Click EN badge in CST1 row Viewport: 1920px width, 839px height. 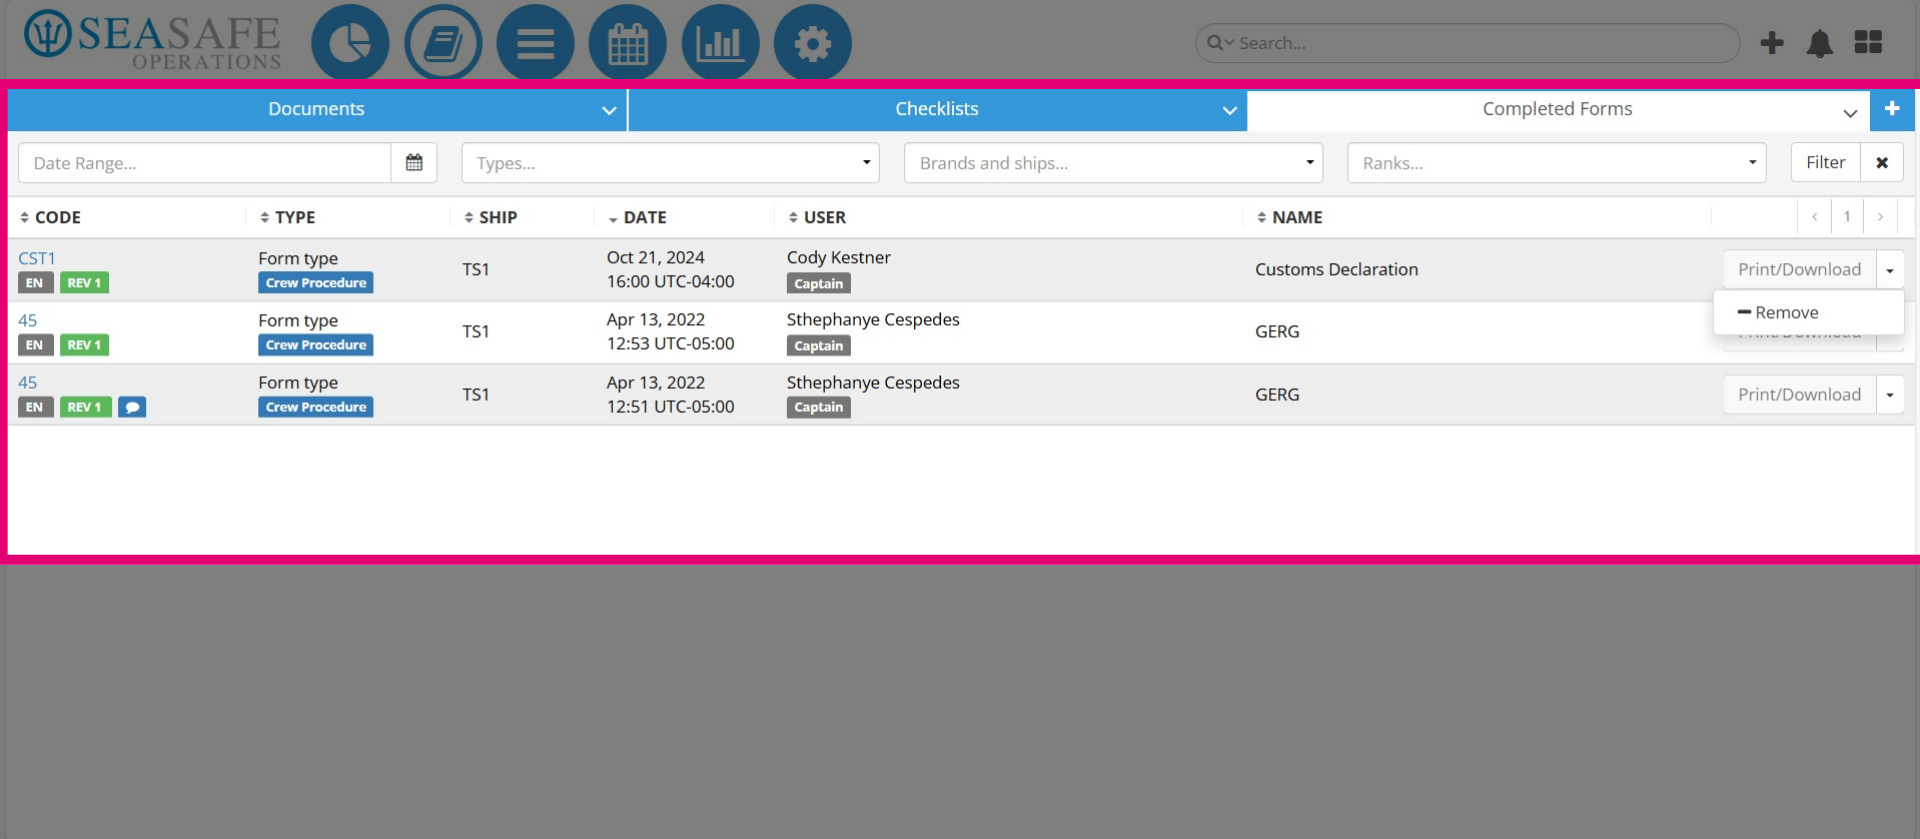click(x=35, y=283)
